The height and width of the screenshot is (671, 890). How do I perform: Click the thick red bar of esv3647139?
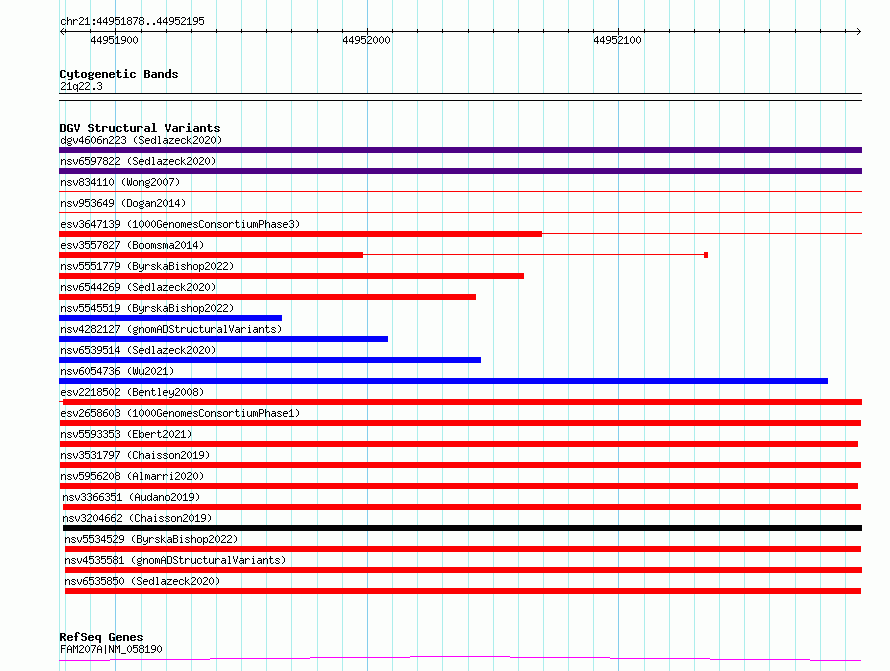click(300, 234)
